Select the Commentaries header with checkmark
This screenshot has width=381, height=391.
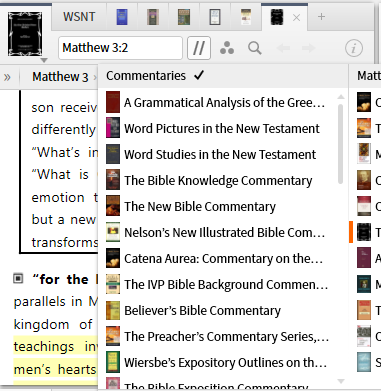pyautogui.click(x=155, y=76)
